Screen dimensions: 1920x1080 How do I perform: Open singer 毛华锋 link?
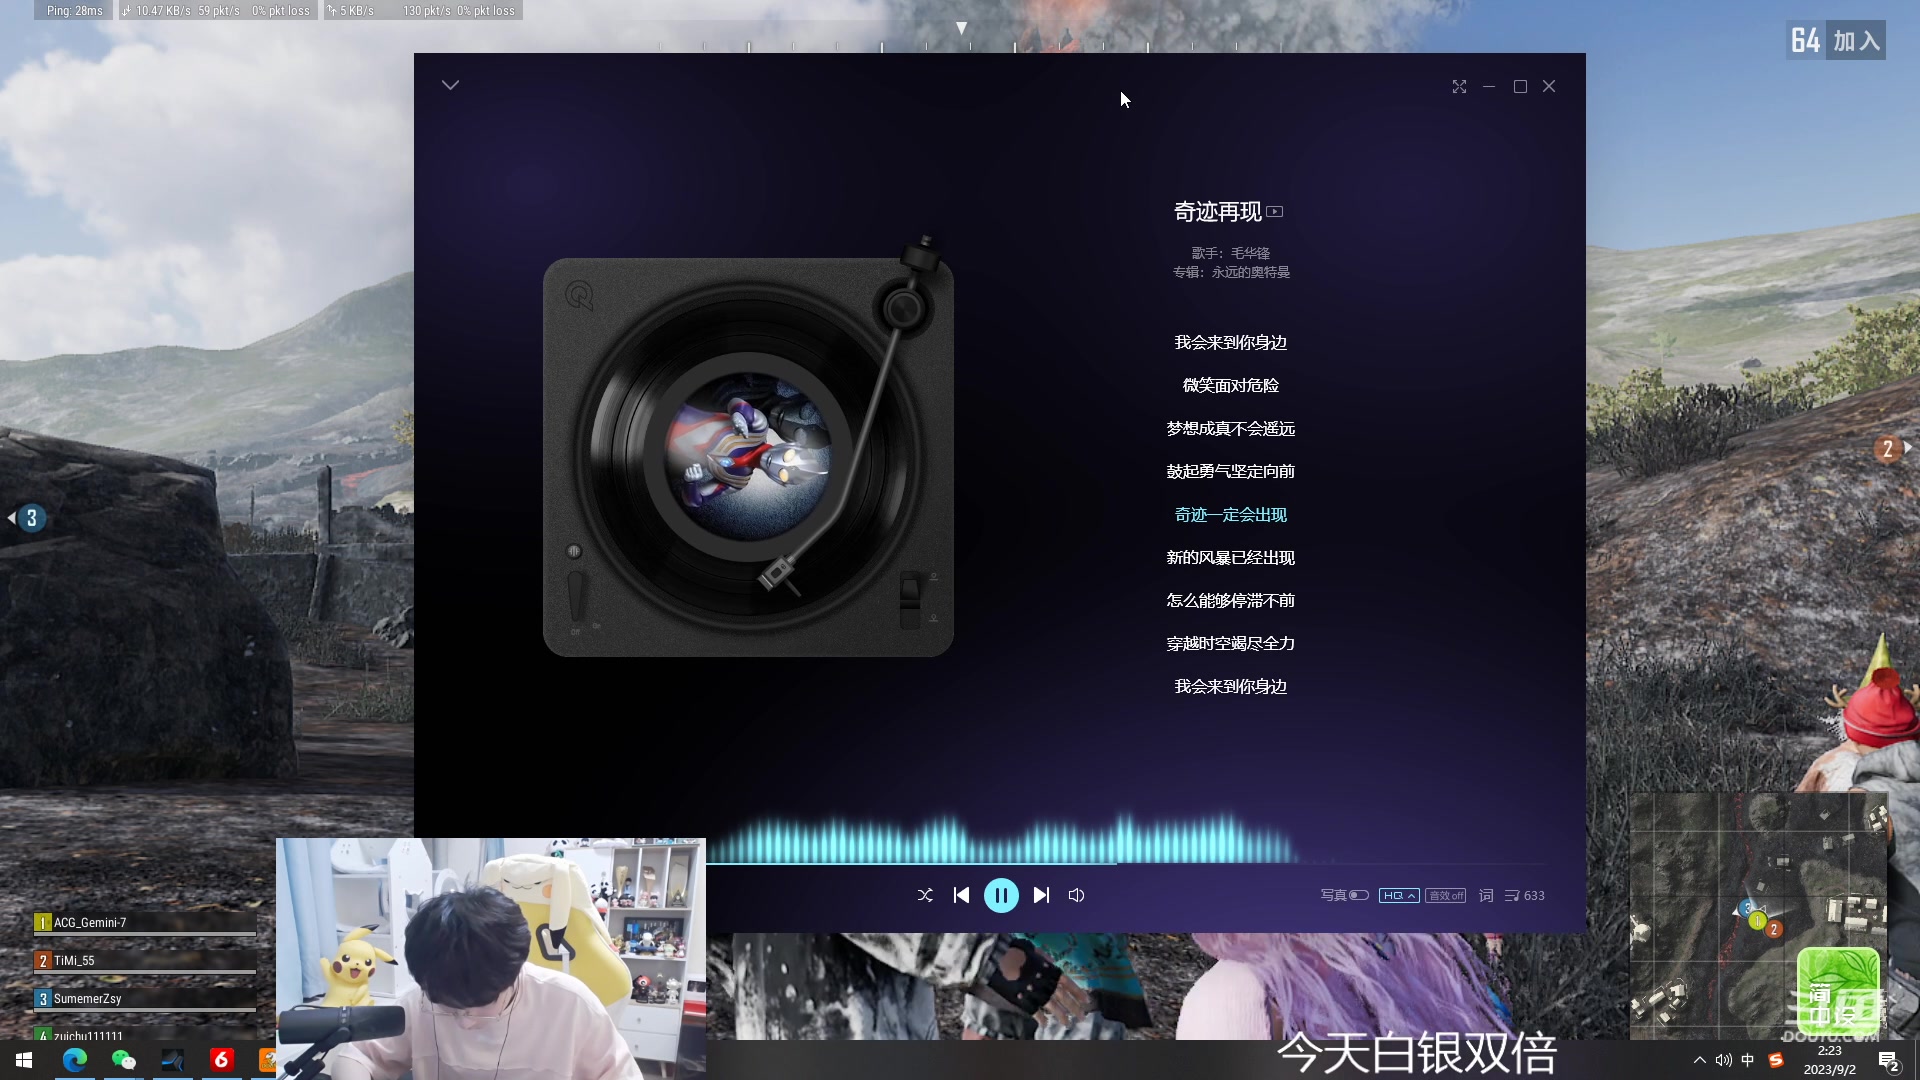pyautogui.click(x=1250, y=253)
